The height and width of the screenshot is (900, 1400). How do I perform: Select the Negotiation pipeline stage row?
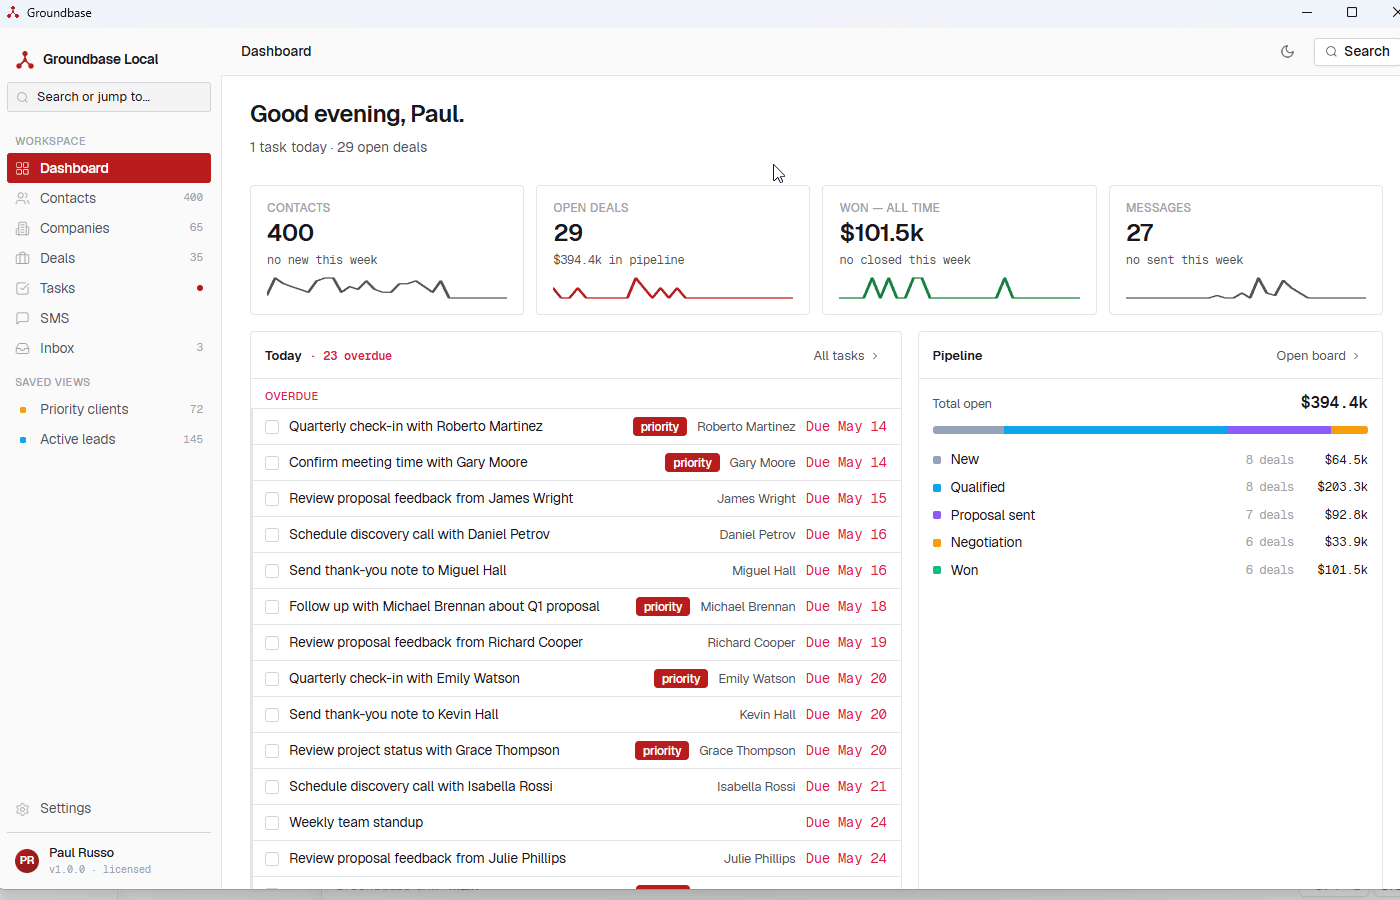point(1150,542)
